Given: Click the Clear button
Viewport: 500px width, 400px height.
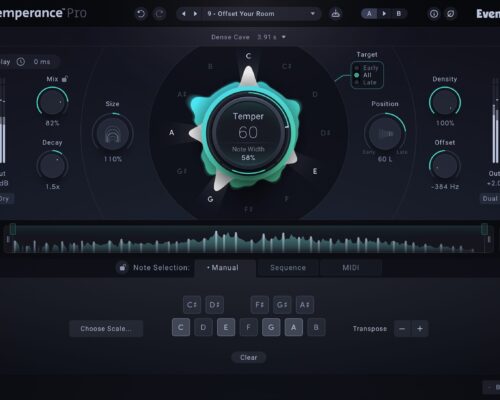Looking at the screenshot, I should tap(249, 357).
